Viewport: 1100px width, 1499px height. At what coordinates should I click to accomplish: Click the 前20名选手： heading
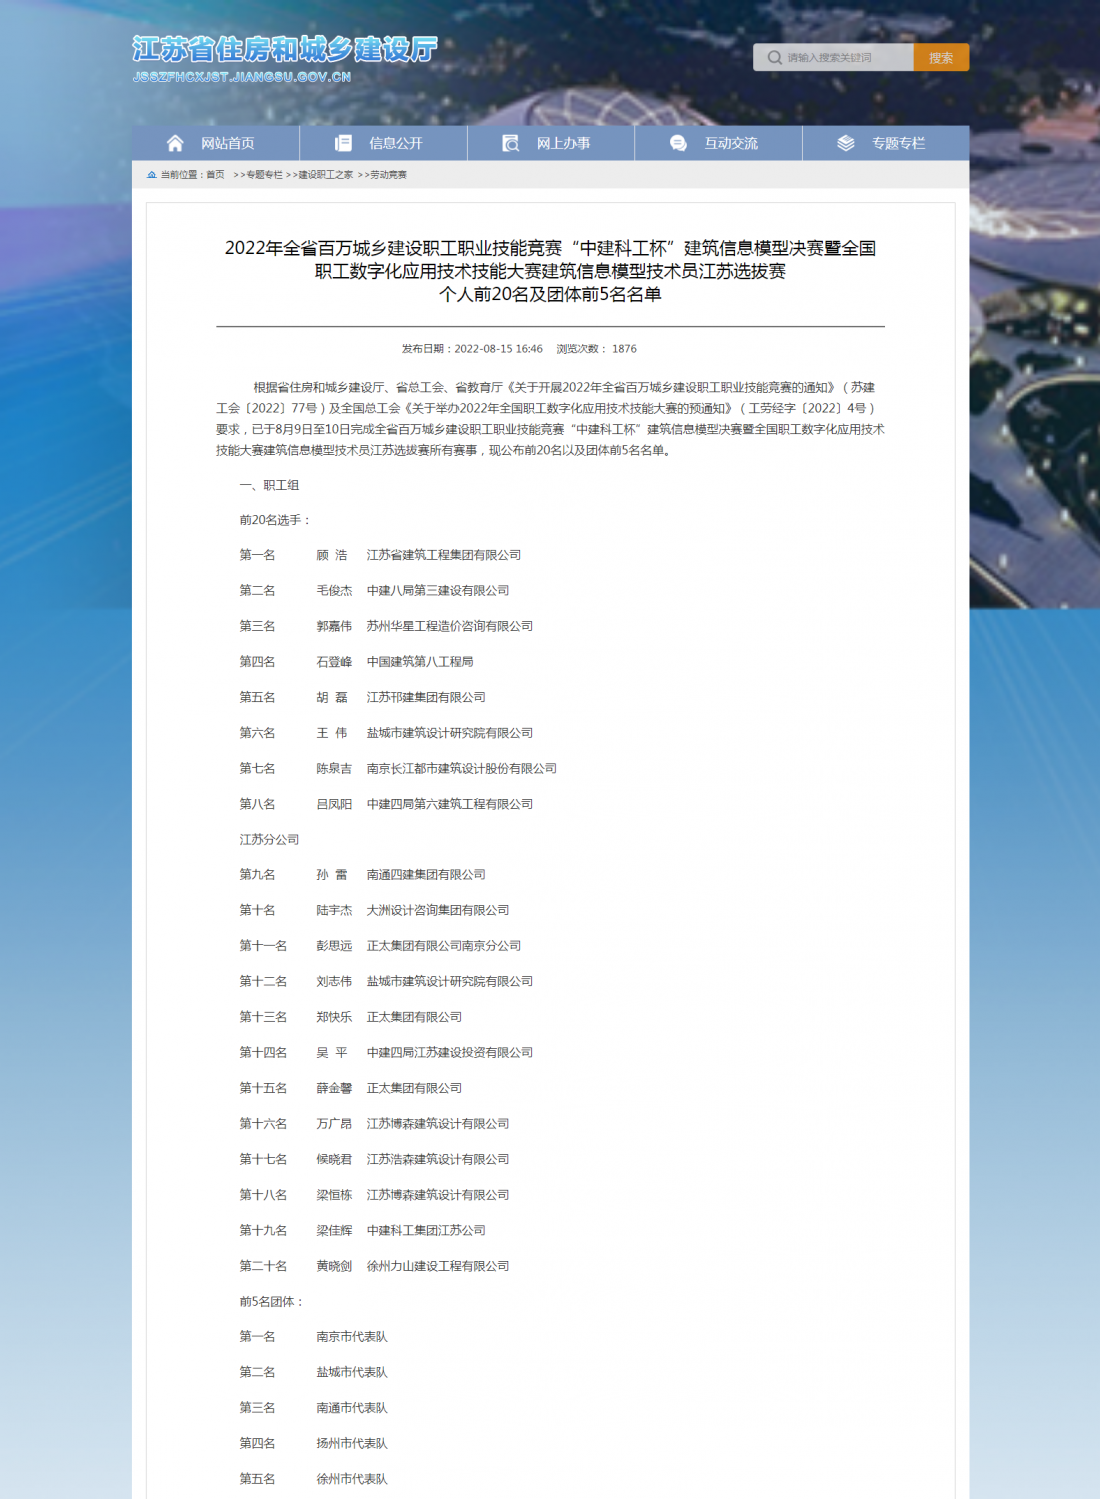[x=275, y=520]
